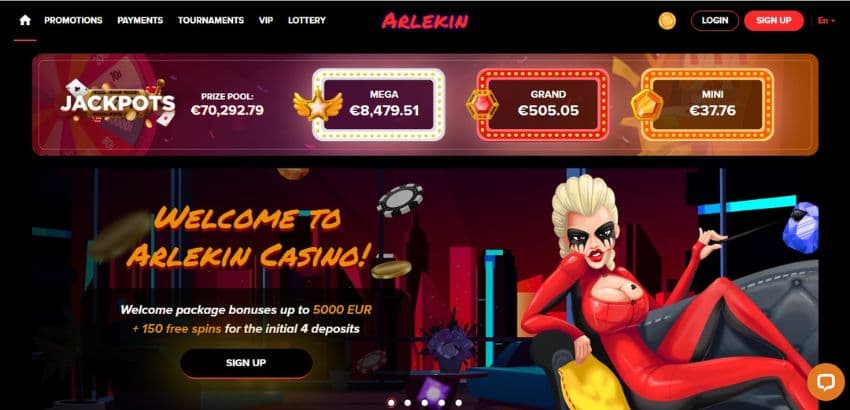The image size is (850, 410).
Task: Click the Arlekin logo in header
Action: click(x=424, y=21)
